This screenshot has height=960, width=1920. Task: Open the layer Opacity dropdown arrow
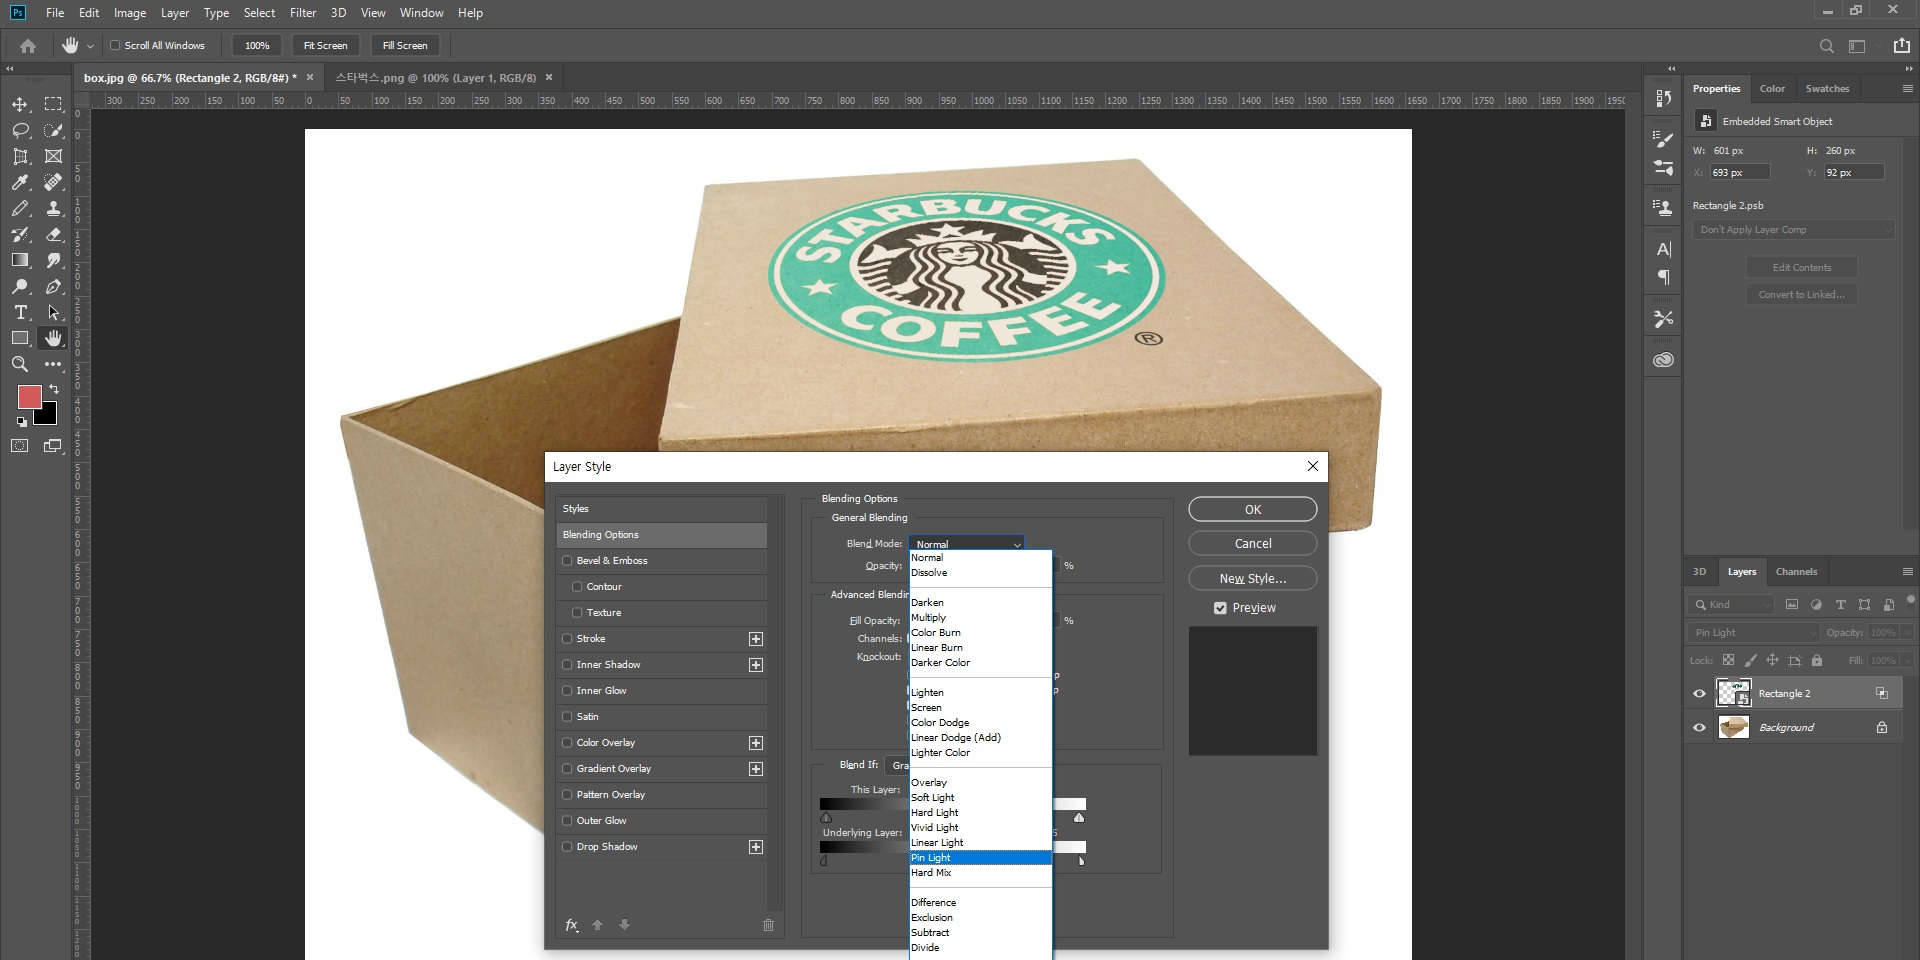pos(1908,632)
